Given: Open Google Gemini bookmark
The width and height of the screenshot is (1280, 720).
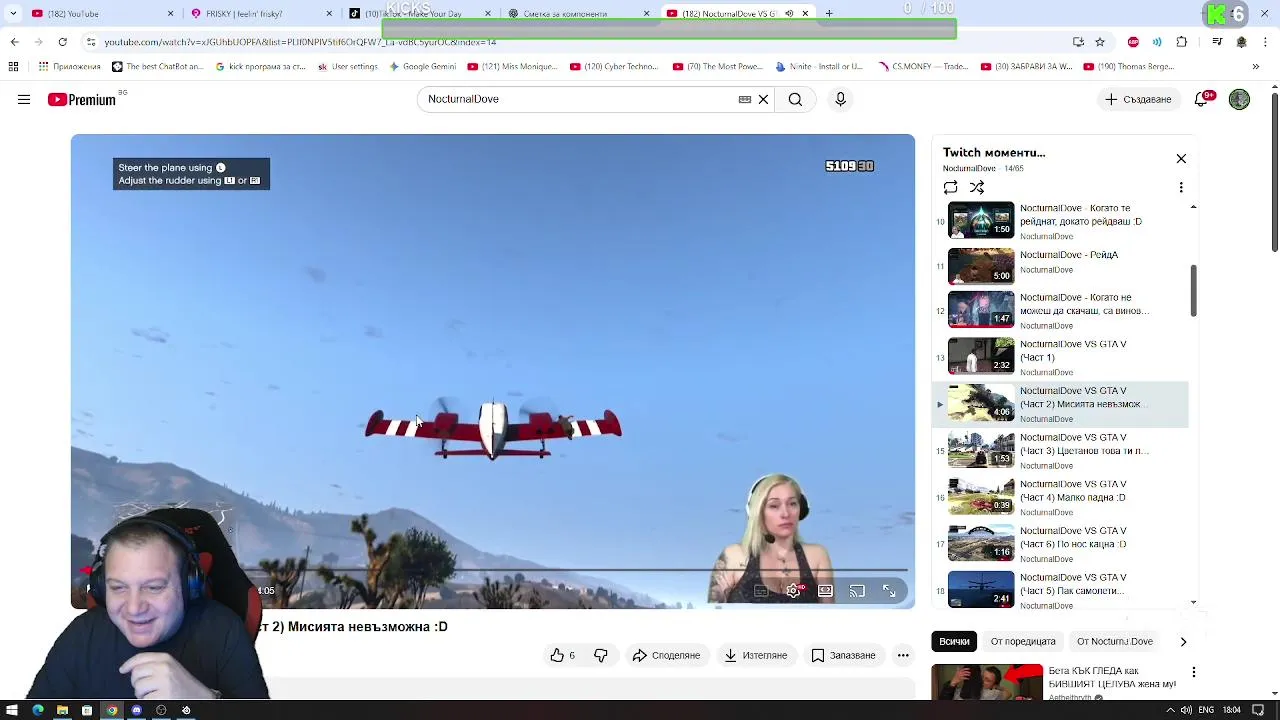Looking at the screenshot, I should click(422, 67).
